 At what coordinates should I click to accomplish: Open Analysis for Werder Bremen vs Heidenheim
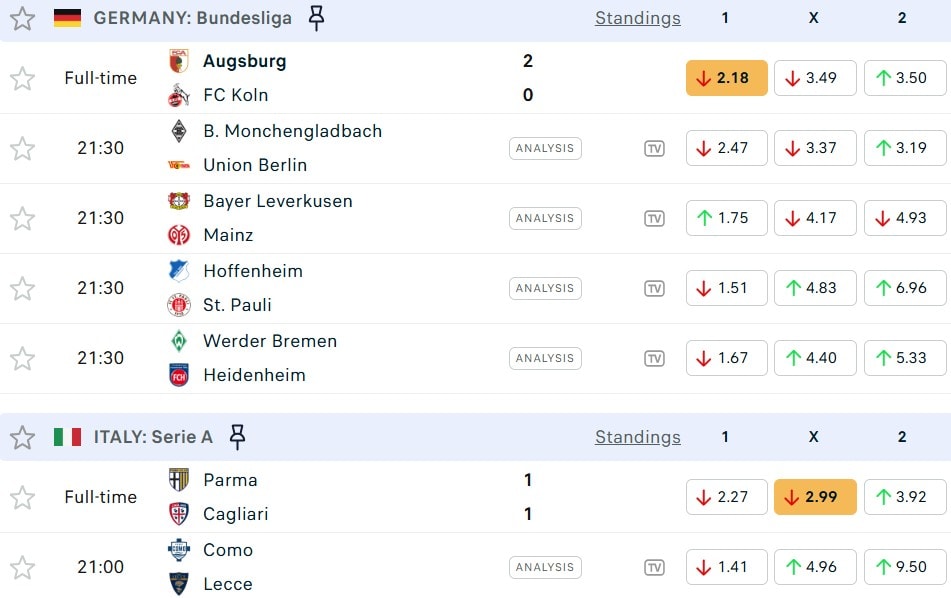click(545, 358)
